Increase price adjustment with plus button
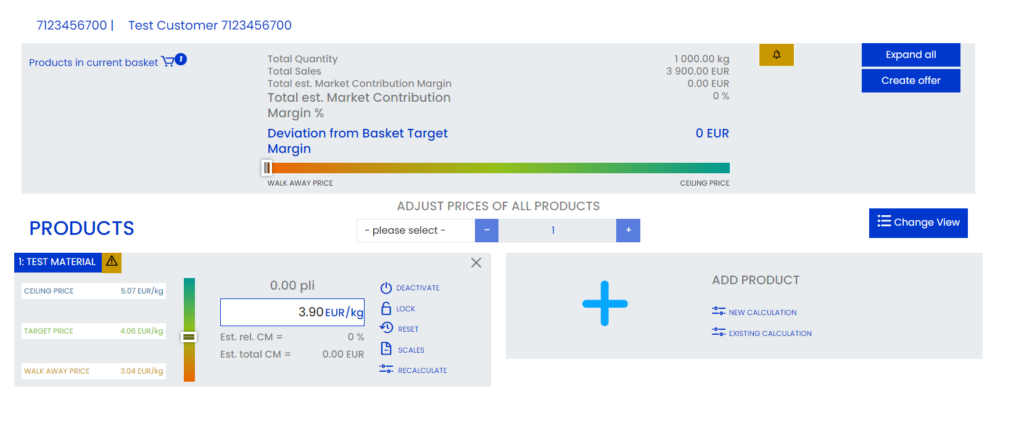Screen dimensions: 1024x447 click(628, 231)
